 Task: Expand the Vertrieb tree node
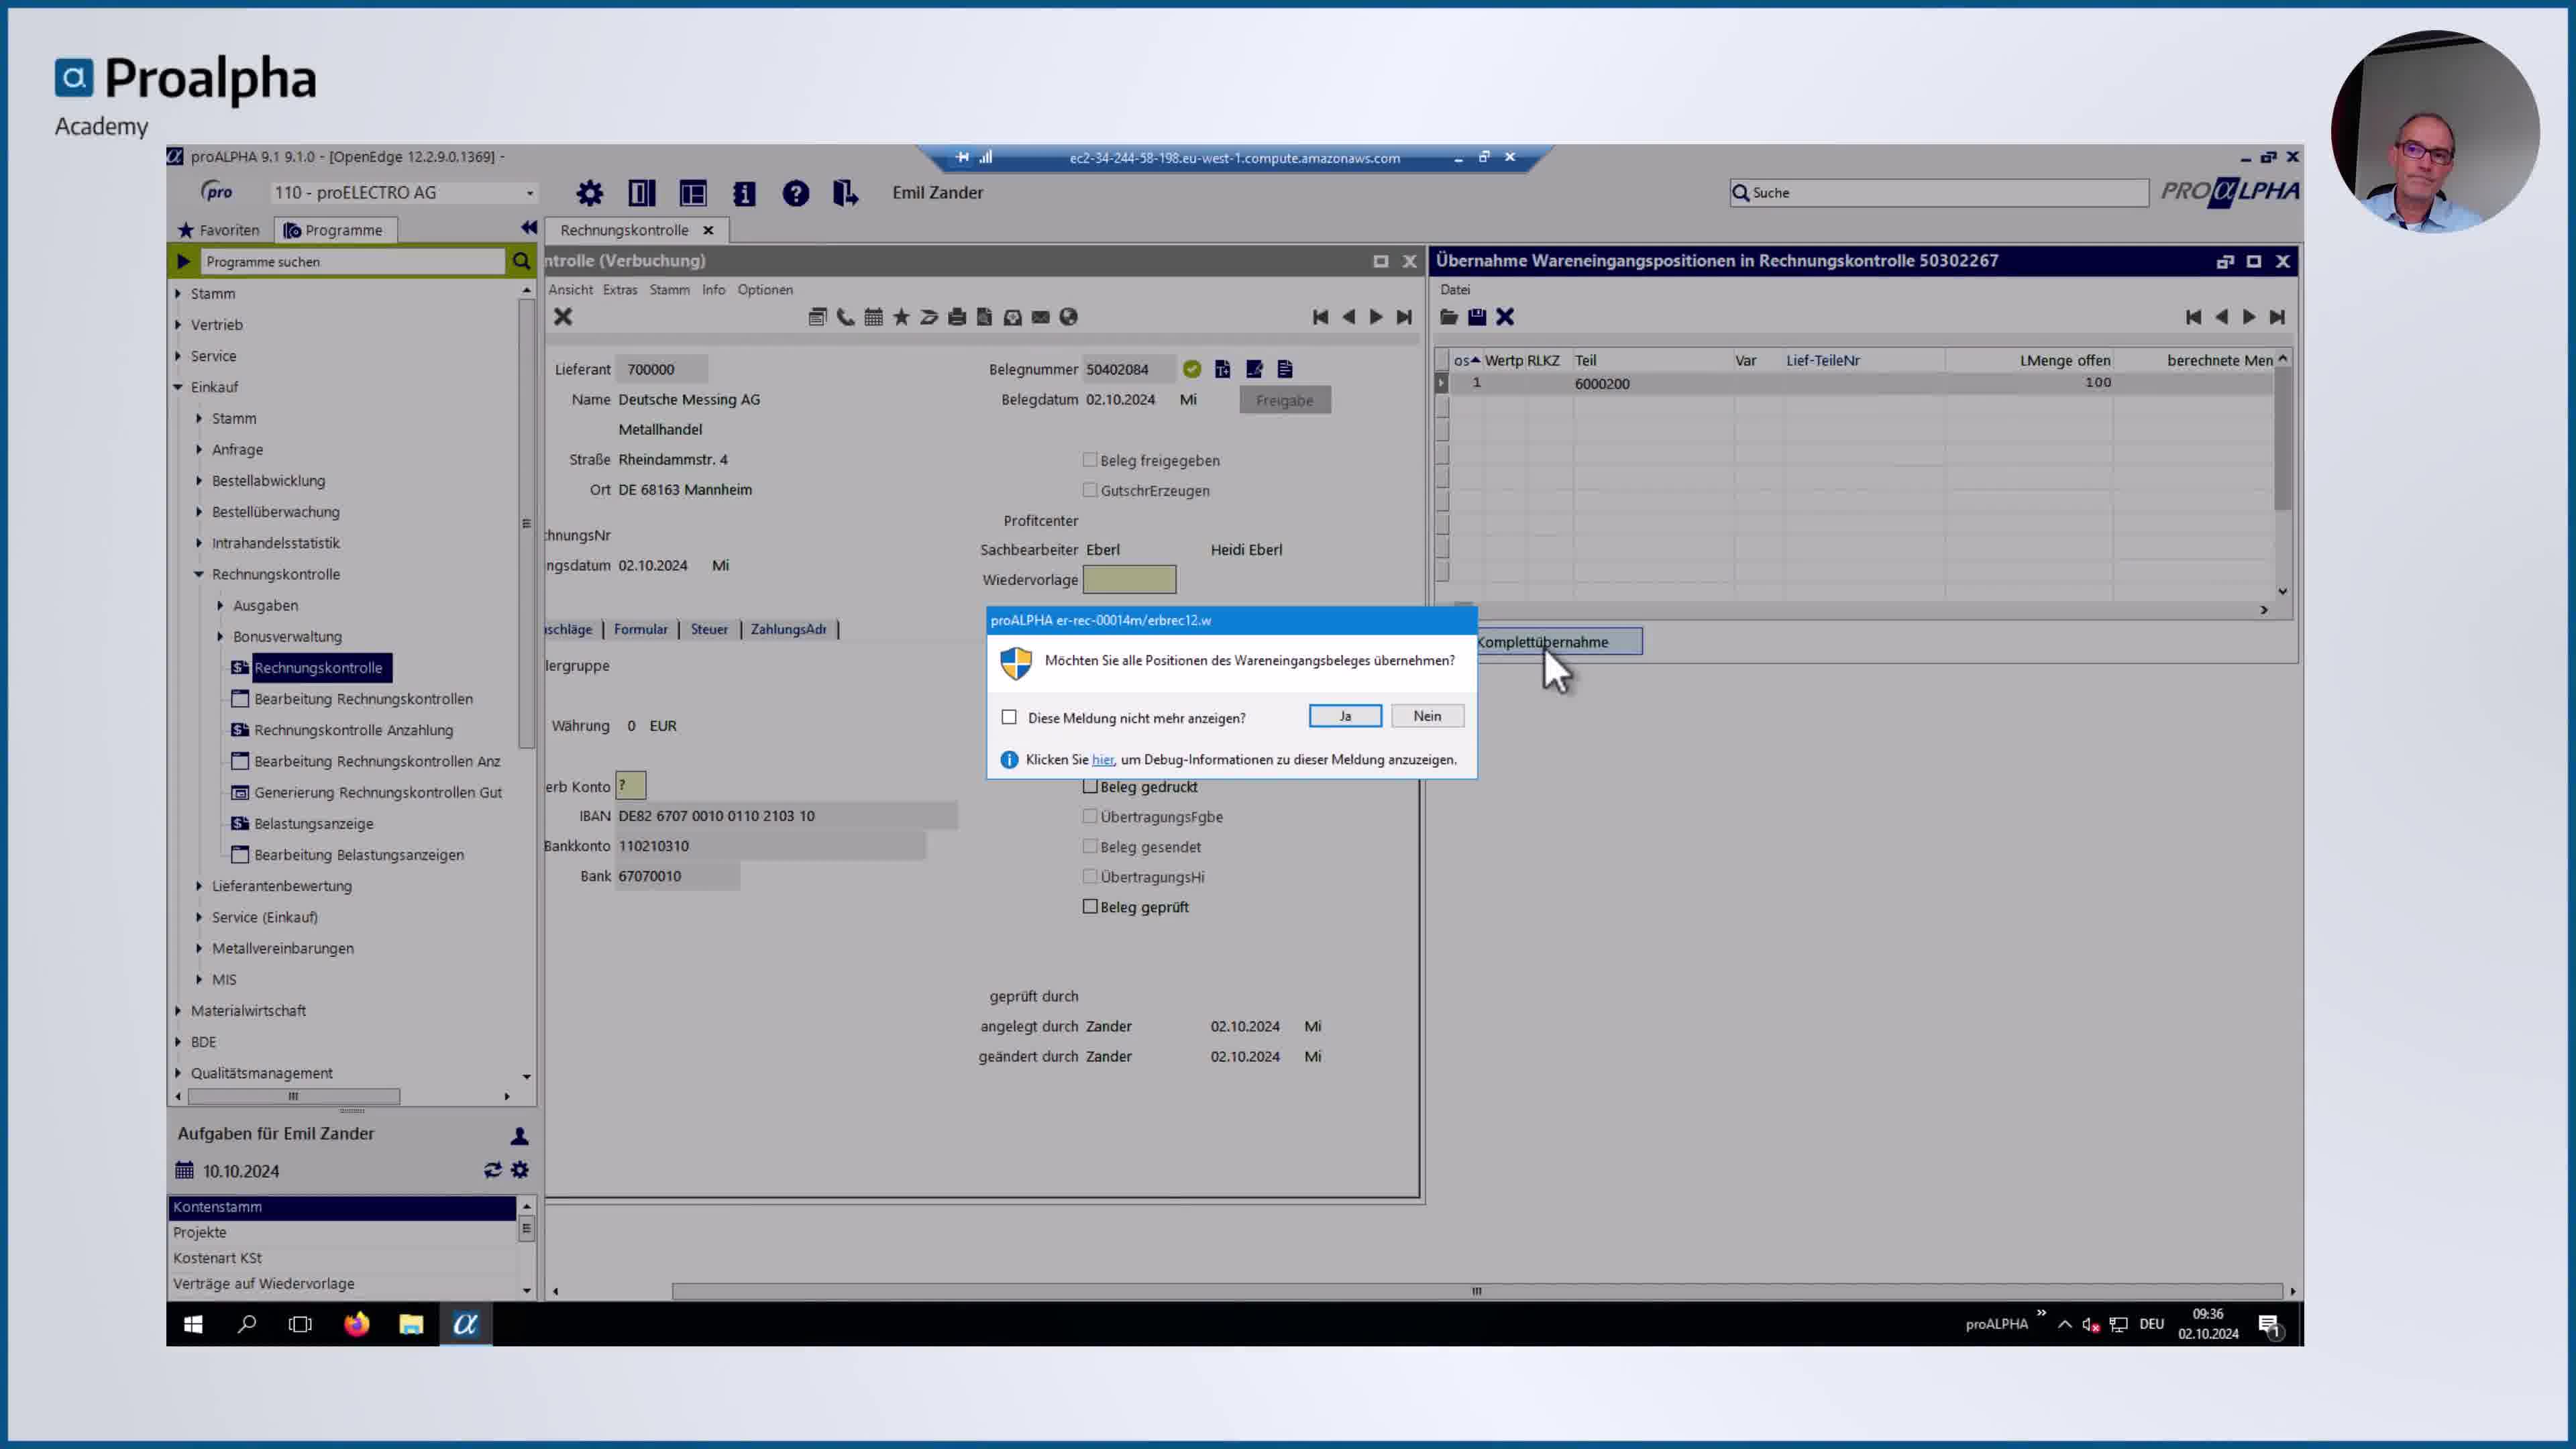click(x=178, y=325)
